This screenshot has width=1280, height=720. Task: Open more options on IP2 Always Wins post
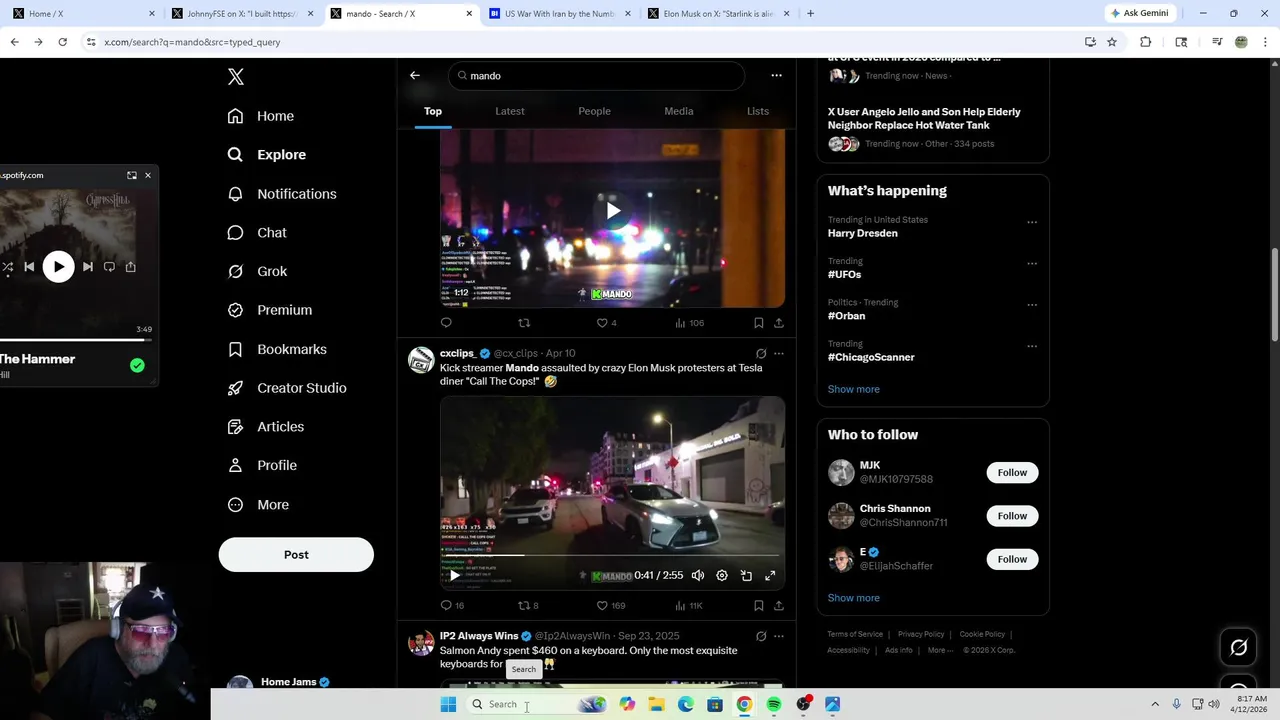(779, 636)
